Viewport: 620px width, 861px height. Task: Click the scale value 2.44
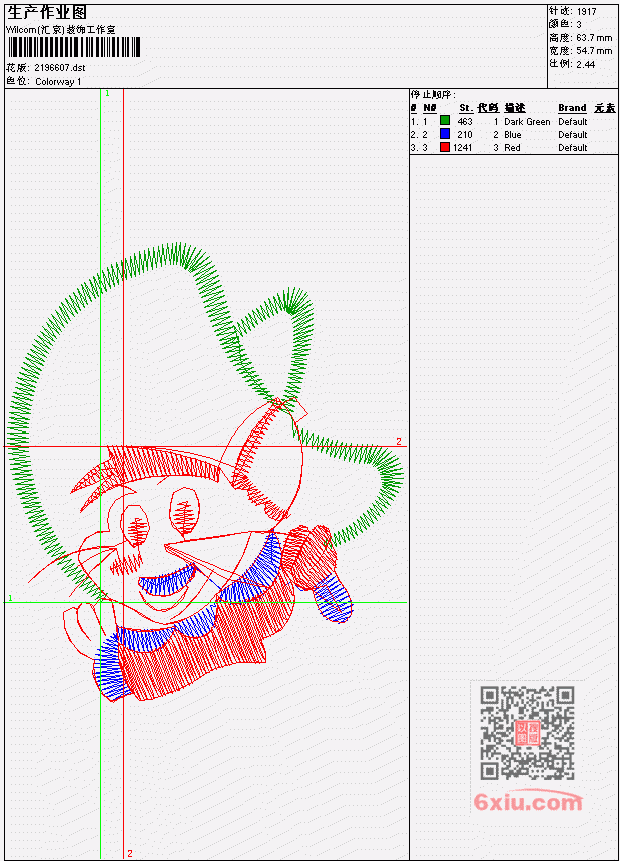click(x=585, y=64)
